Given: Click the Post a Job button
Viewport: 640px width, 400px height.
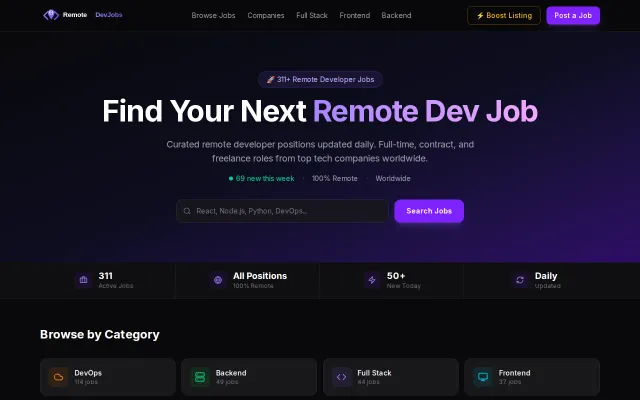Looking at the screenshot, I should click(573, 16).
